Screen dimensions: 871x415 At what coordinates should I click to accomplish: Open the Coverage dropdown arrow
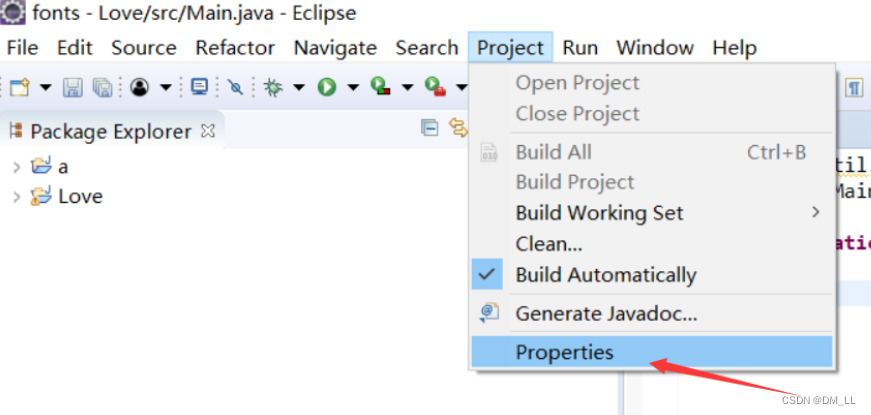408,87
